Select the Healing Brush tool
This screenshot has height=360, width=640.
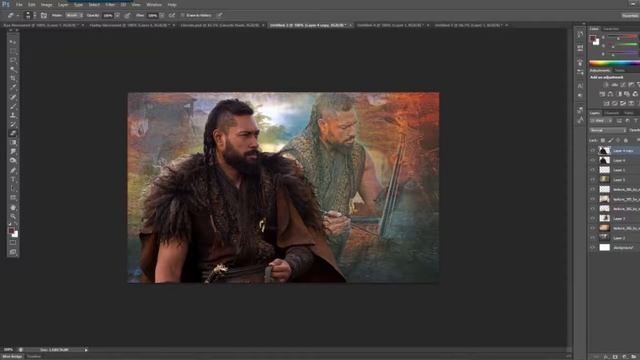coord(13,97)
